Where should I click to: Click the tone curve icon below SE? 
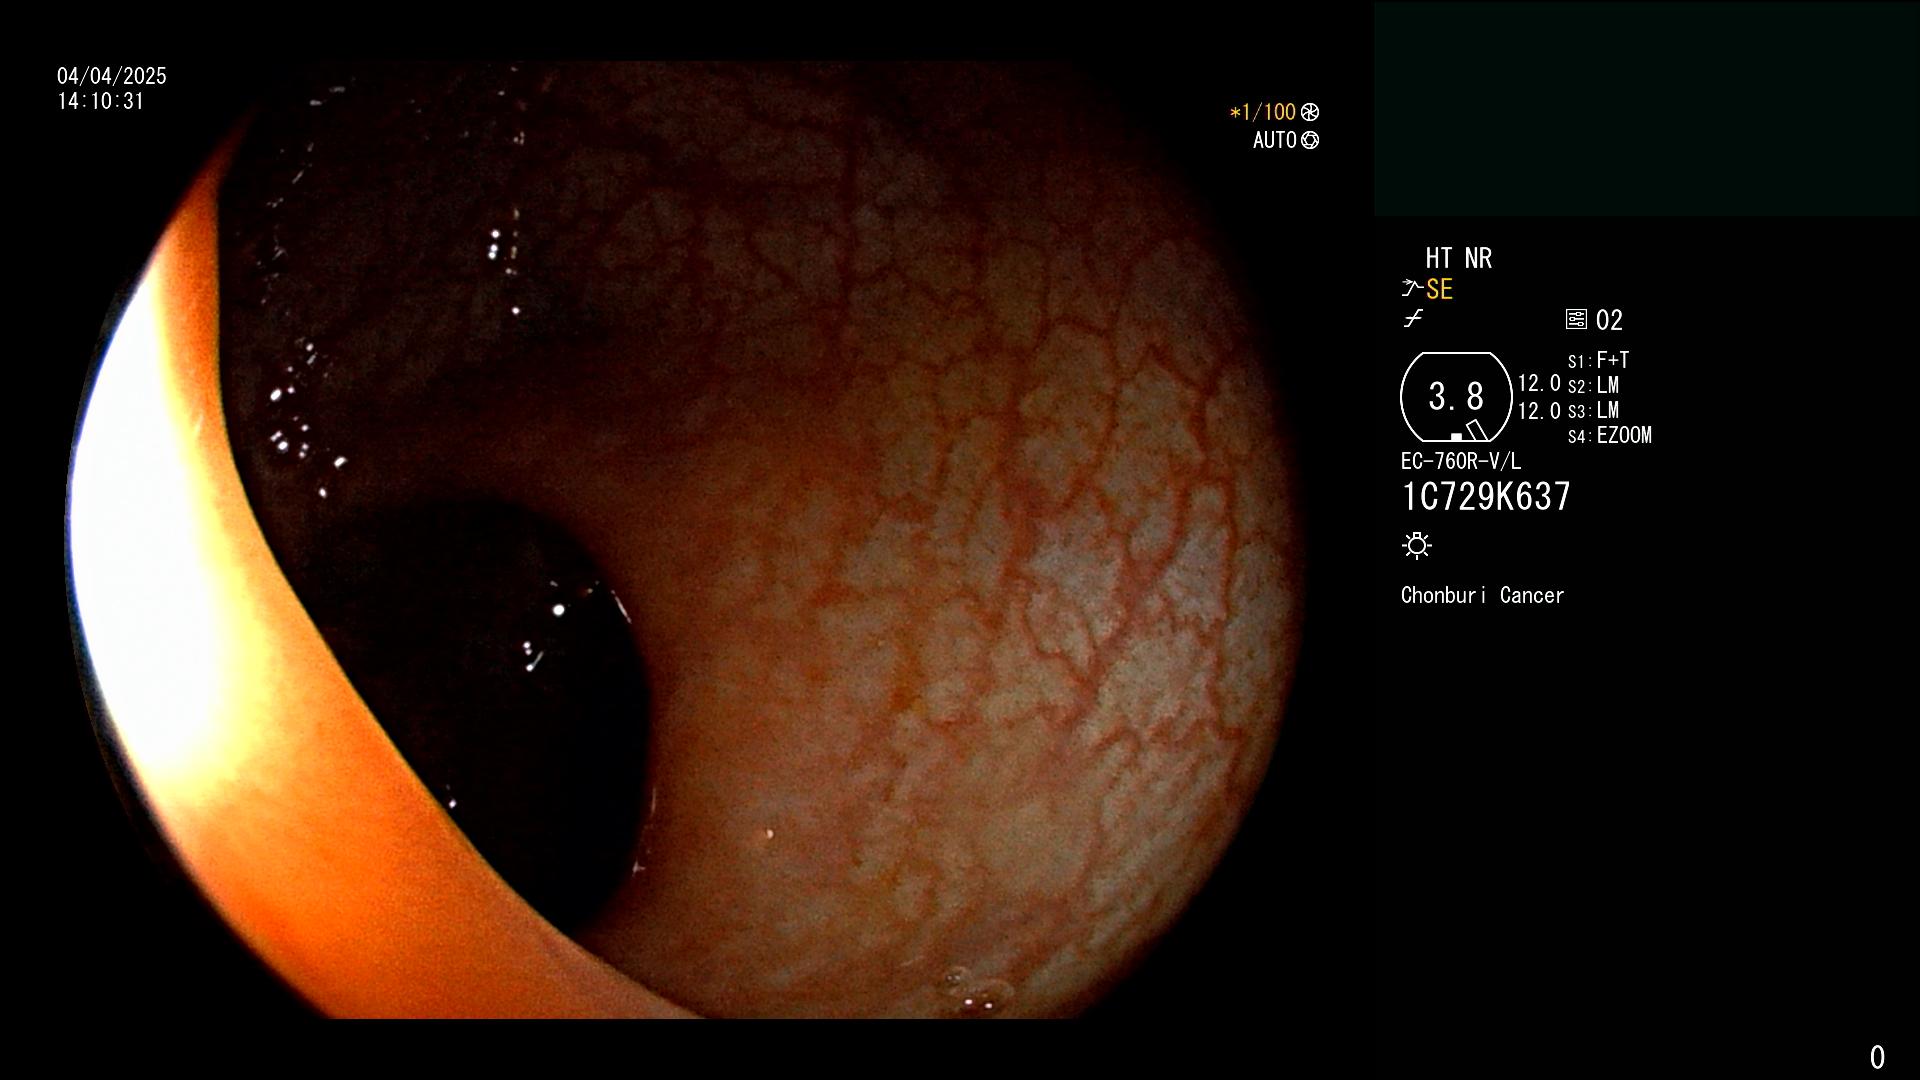click(1413, 319)
